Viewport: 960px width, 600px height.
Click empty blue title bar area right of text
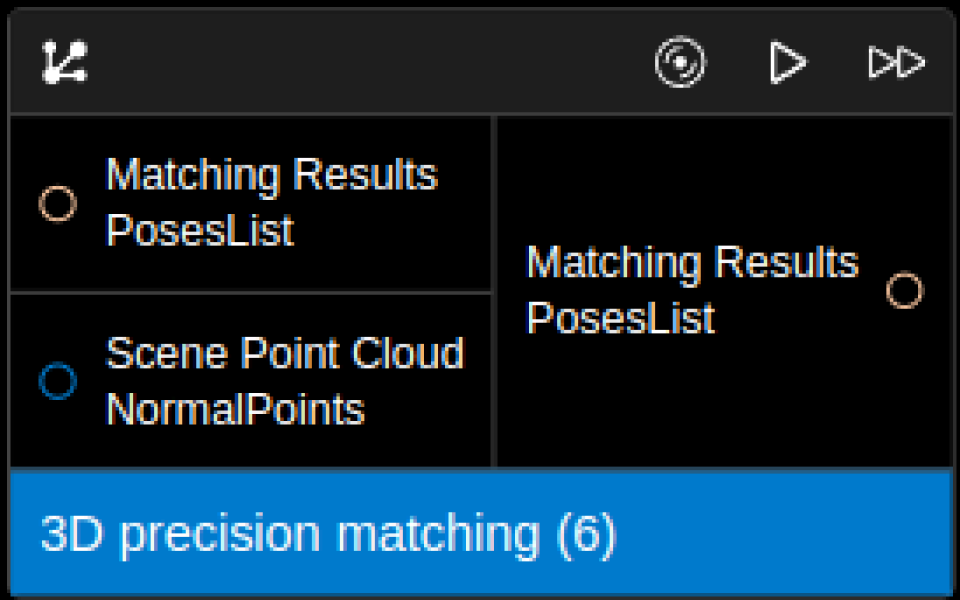[x=790, y=533]
